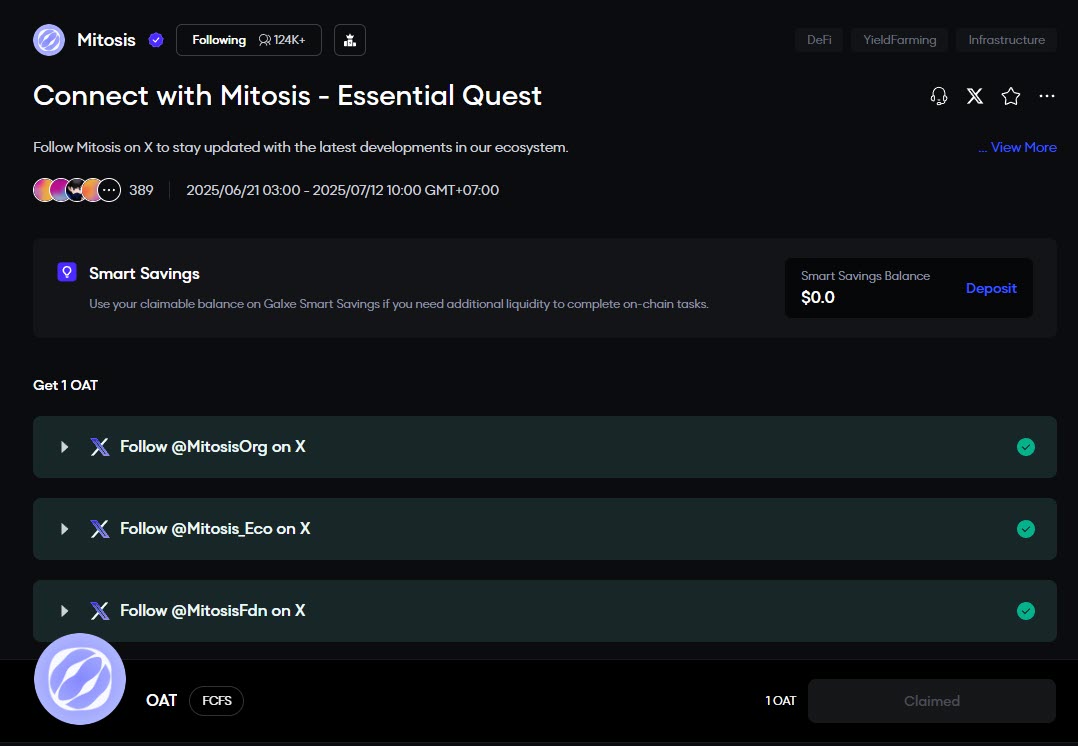Click the large OAT reward badge image
The image size is (1078, 746).
coord(80,679)
